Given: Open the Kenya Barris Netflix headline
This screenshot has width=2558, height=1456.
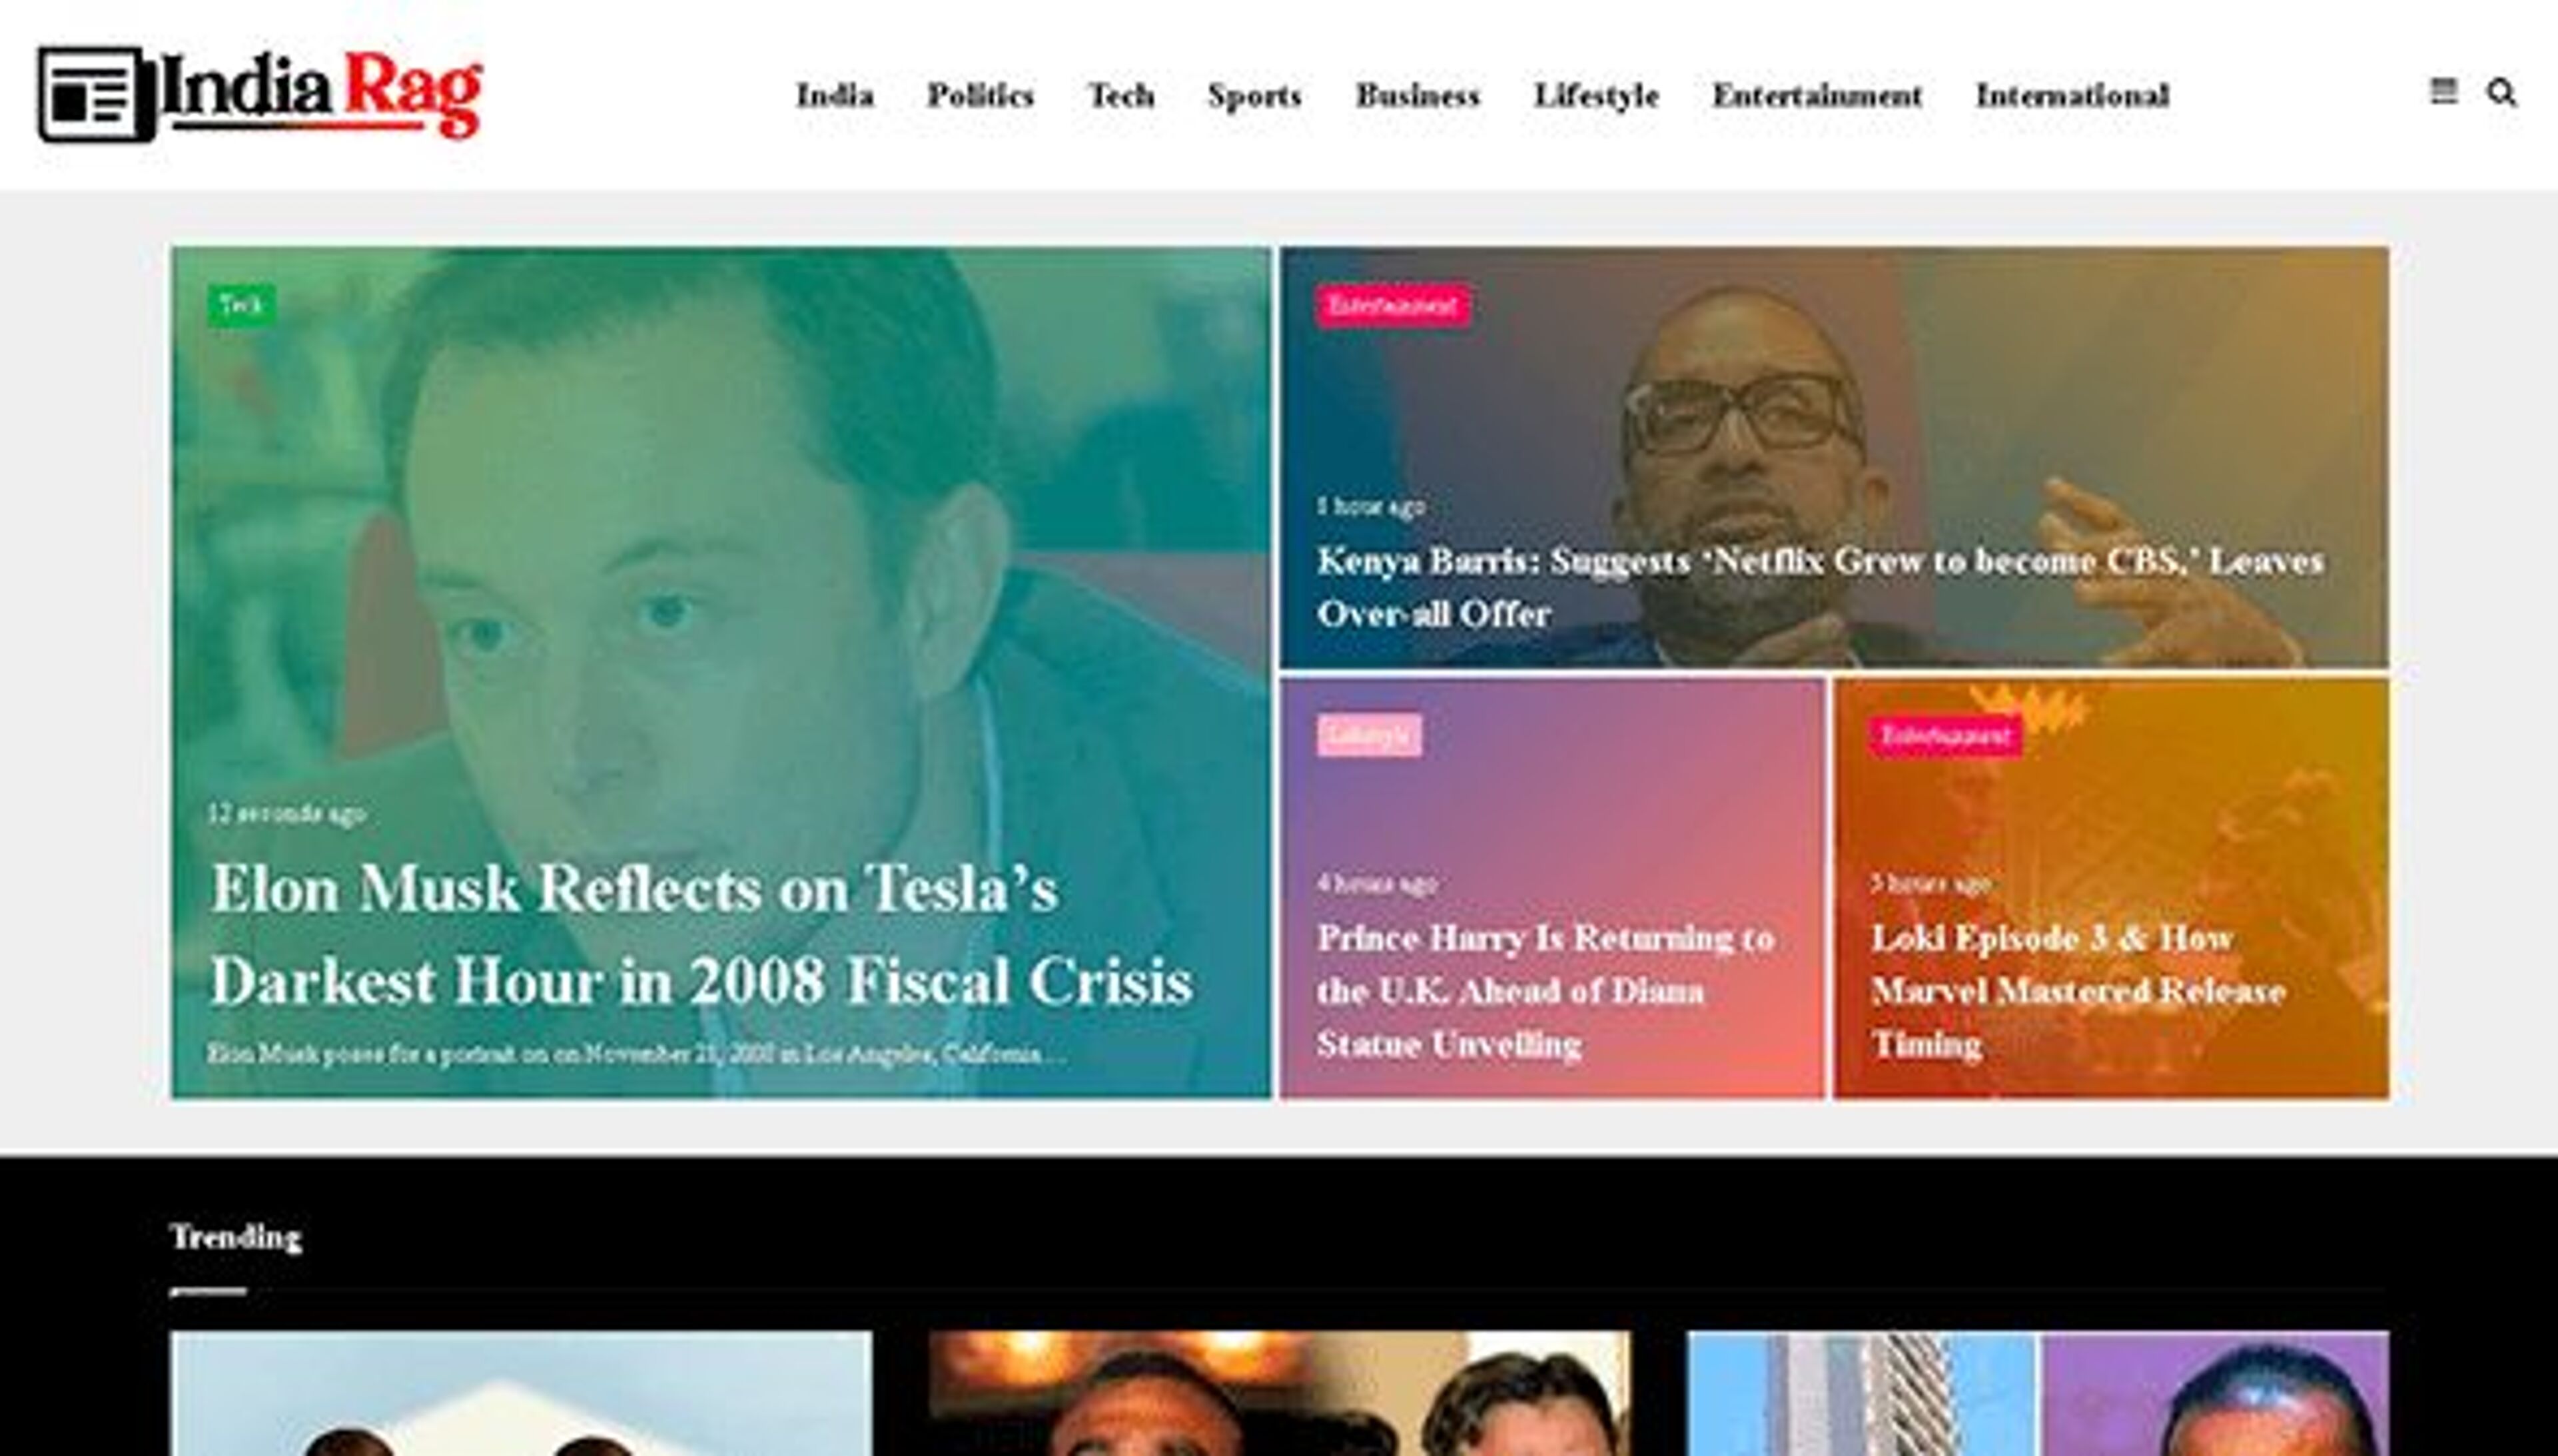Looking at the screenshot, I should [x=1819, y=587].
